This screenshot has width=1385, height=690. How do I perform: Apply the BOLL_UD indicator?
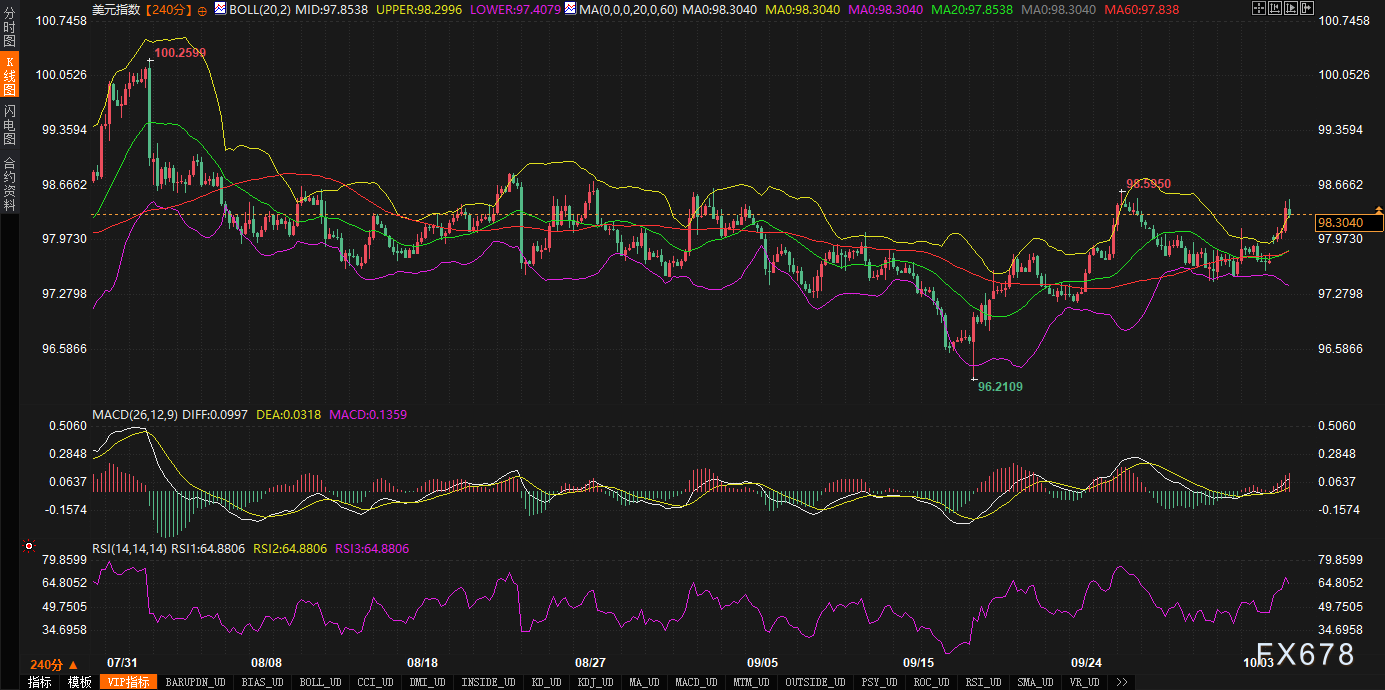[x=319, y=682]
